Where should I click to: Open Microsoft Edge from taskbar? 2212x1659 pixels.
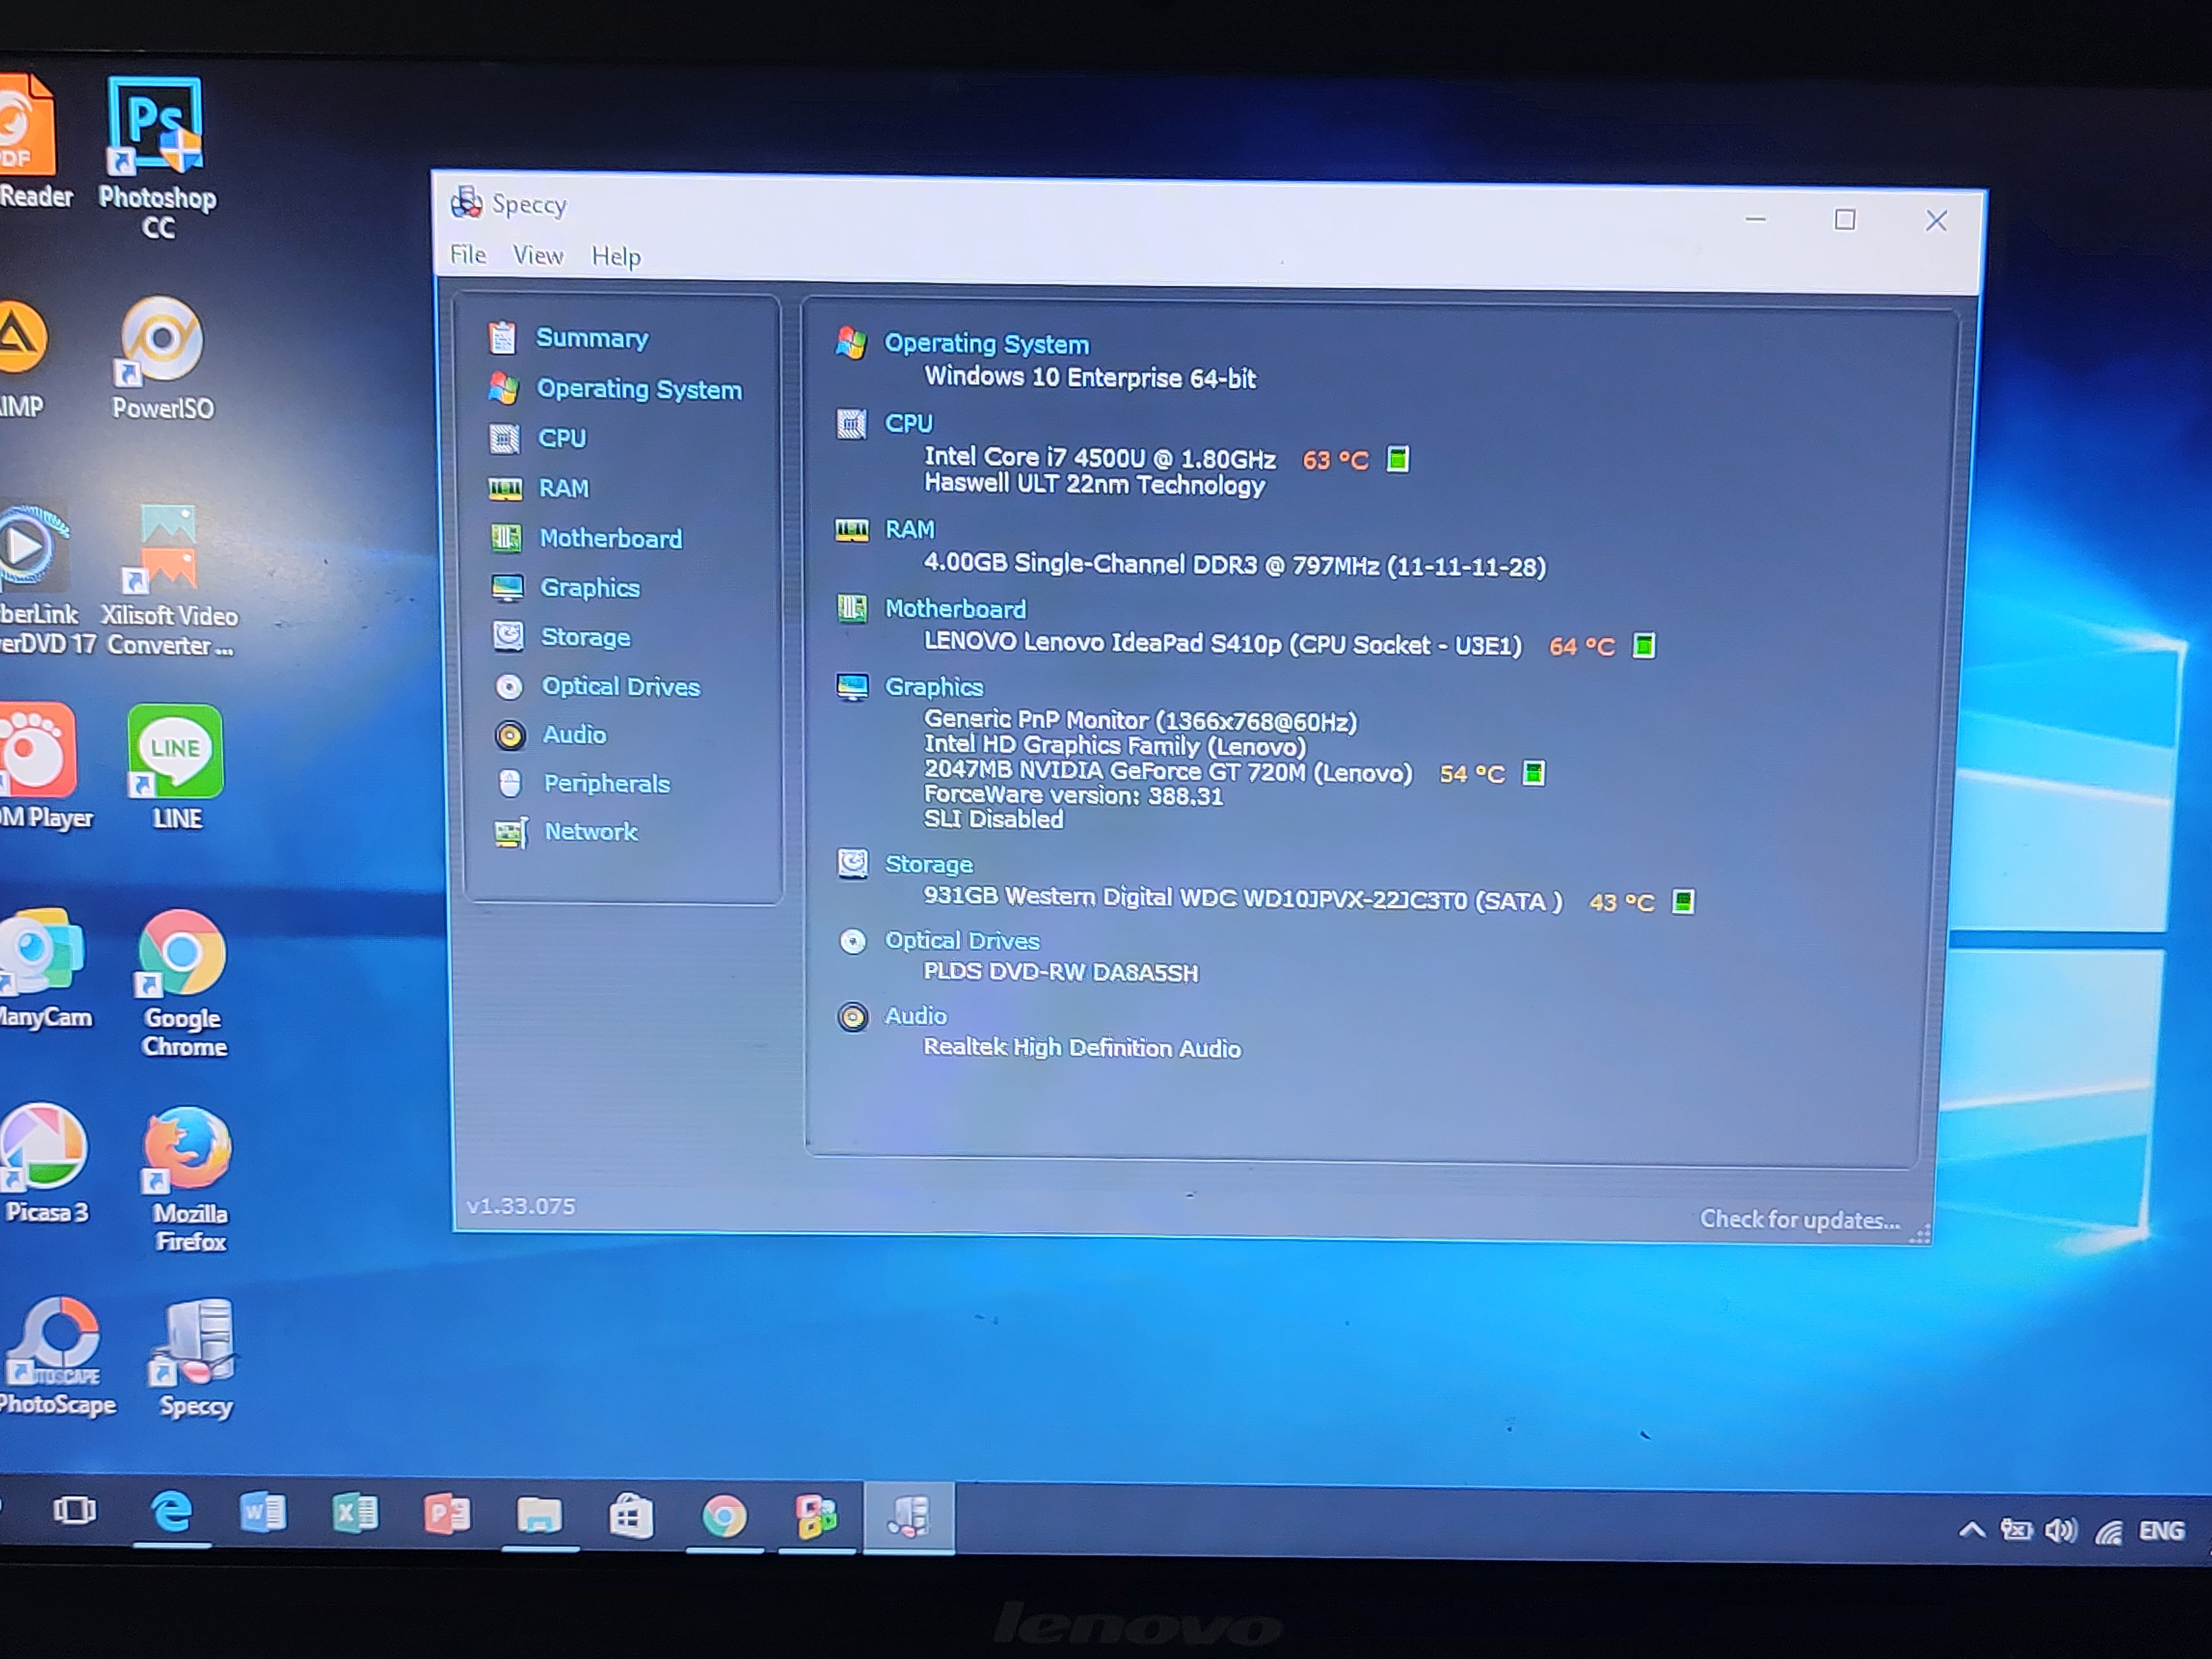tap(171, 1511)
